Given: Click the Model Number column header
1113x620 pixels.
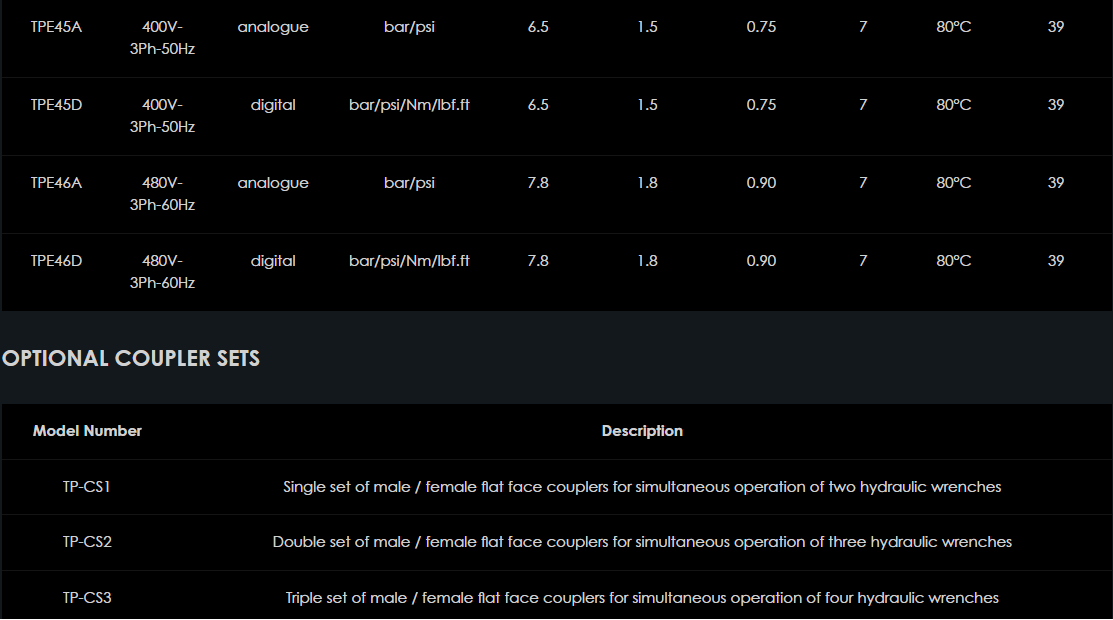Looking at the screenshot, I should coord(87,431).
